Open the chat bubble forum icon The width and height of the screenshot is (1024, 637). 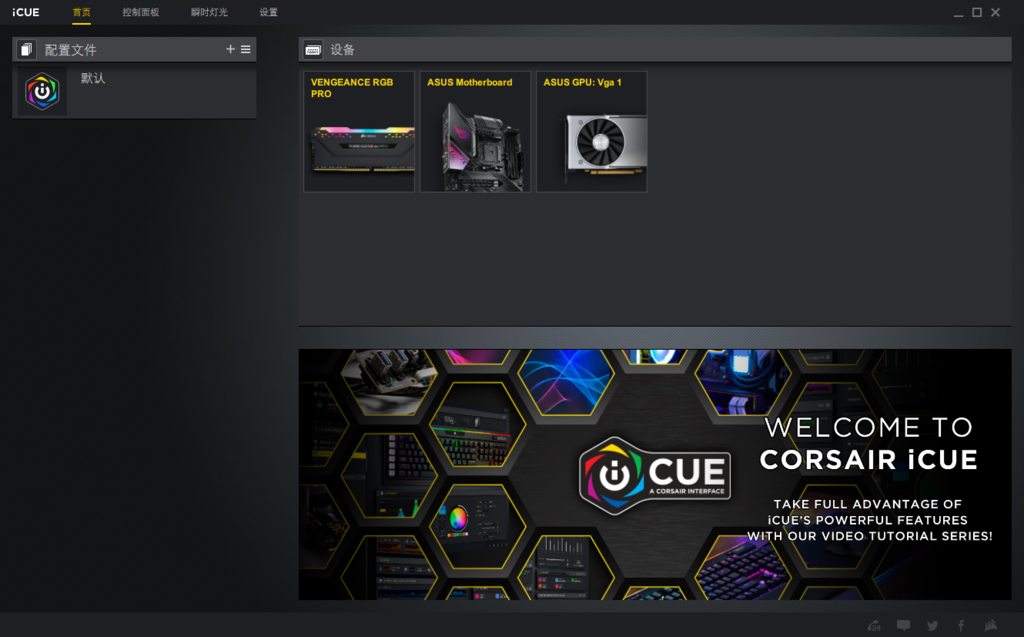[x=903, y=625]
